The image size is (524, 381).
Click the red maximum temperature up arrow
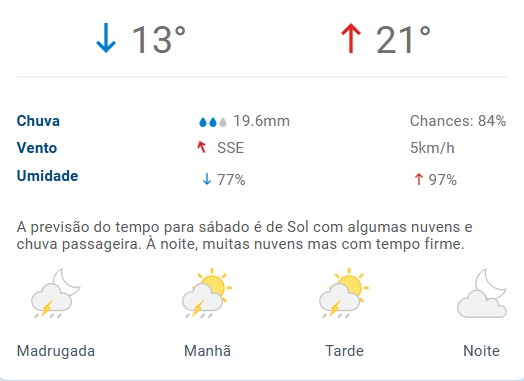351,38
